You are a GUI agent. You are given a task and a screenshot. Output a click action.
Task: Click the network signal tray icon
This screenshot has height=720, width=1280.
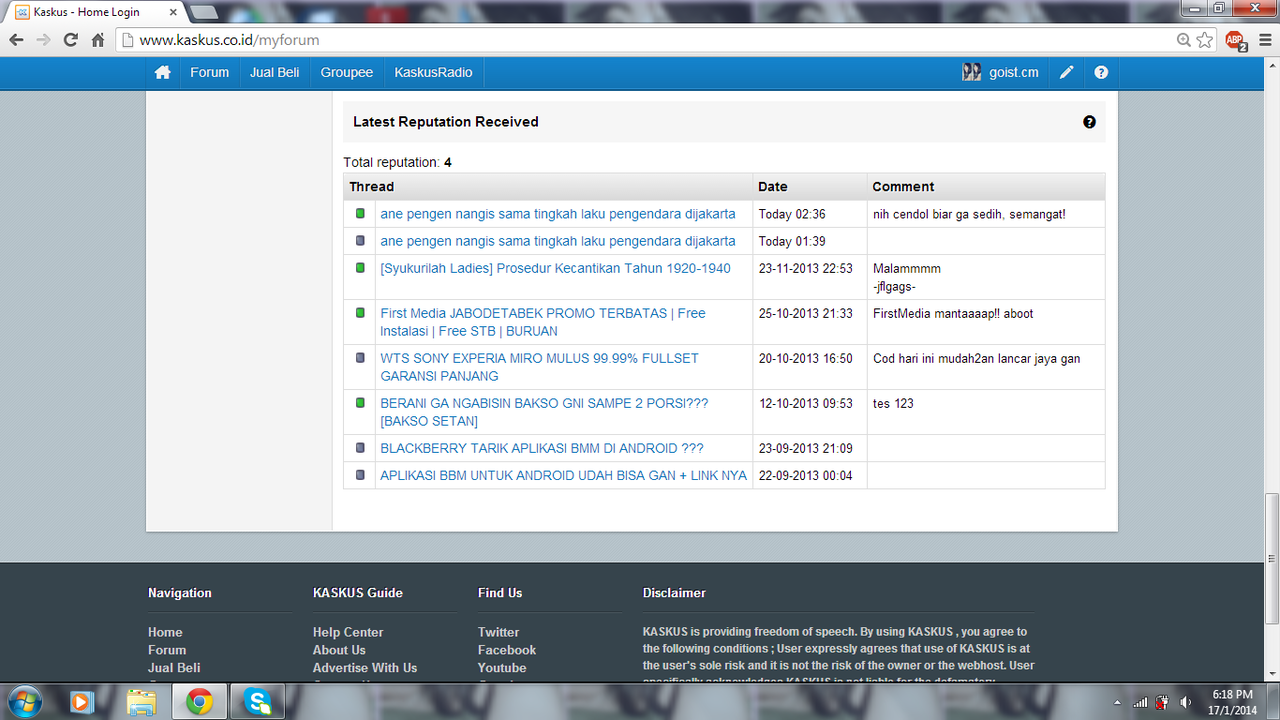(1141, 702)
